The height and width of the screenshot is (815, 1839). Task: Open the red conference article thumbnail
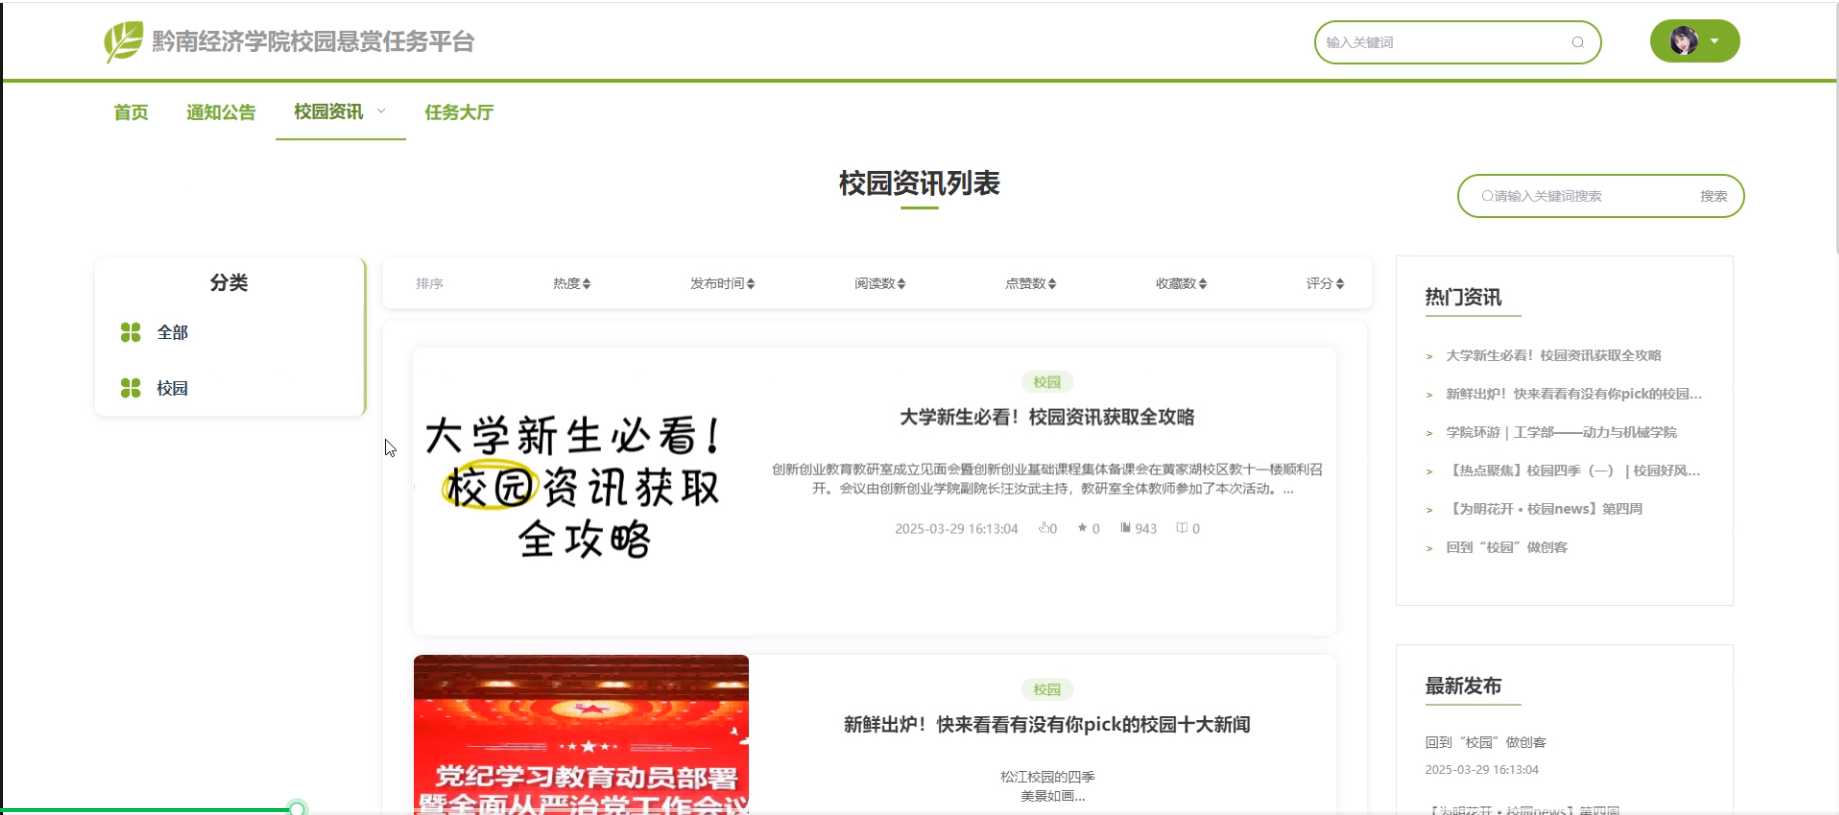(x=581, y=735)
